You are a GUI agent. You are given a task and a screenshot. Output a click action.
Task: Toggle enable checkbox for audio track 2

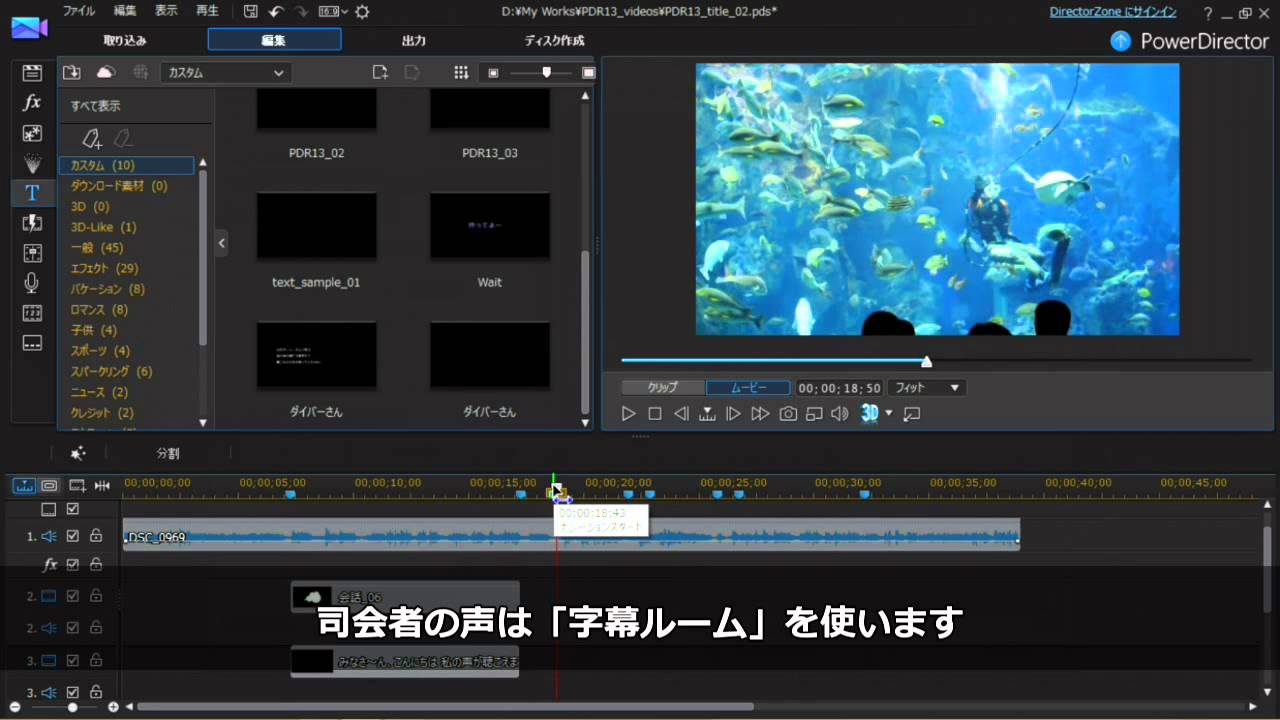72,628
